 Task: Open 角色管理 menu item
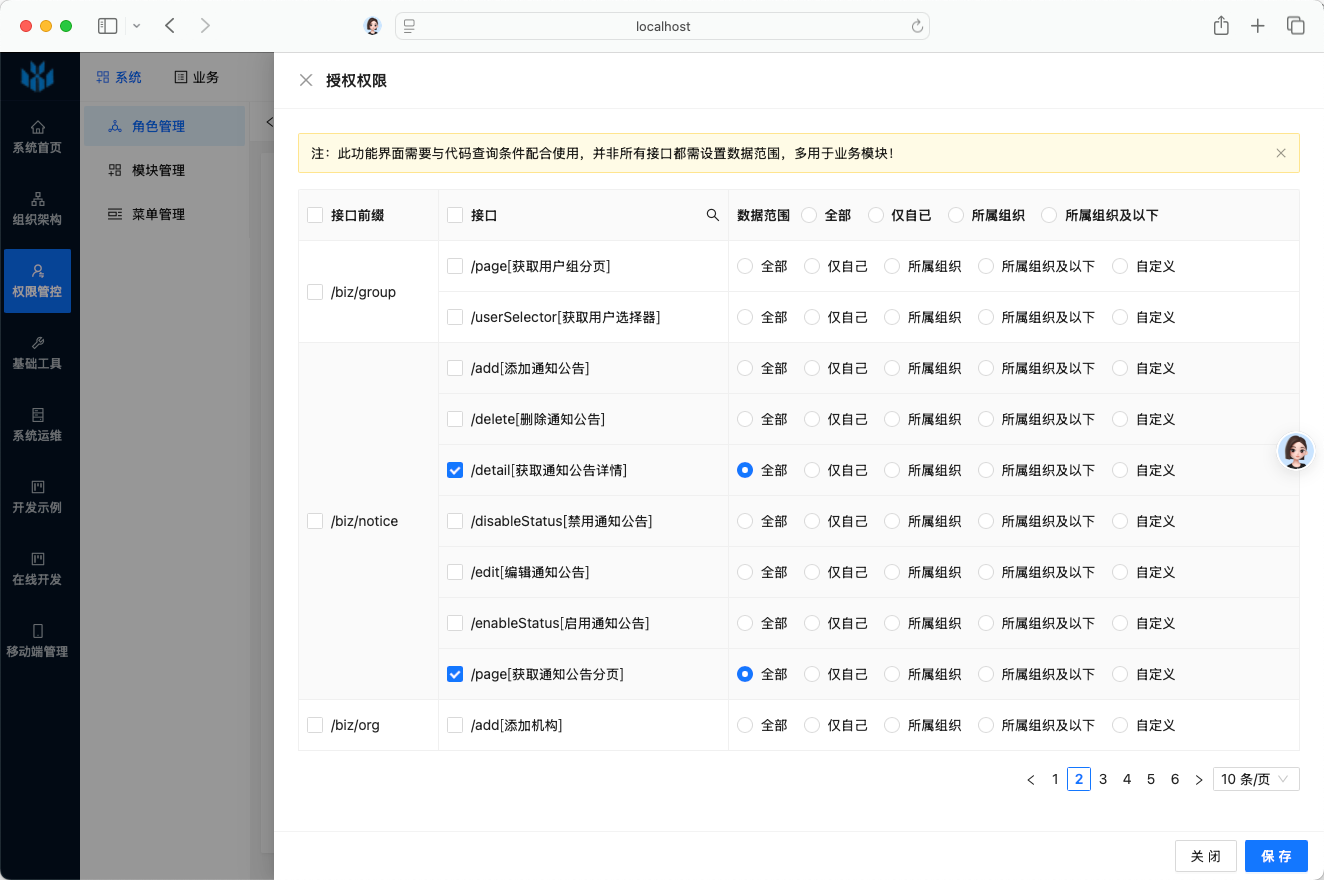[x=164, y=126]
